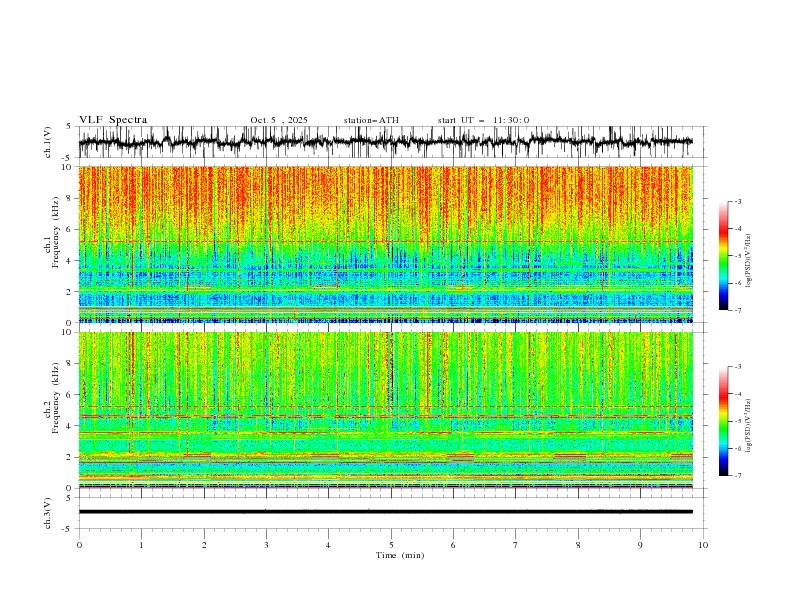The width and height of the screenshot is (792, 612).
Task: Click the "8" kHz tick of ch.1 spectrogram
Action: click(x=71, y=198)
